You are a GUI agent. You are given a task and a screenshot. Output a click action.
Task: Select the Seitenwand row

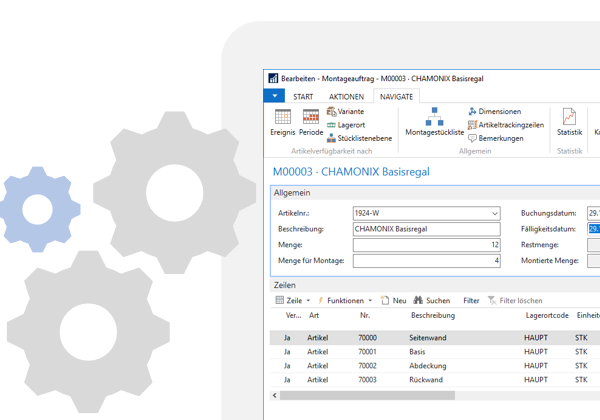coord(435,338)
